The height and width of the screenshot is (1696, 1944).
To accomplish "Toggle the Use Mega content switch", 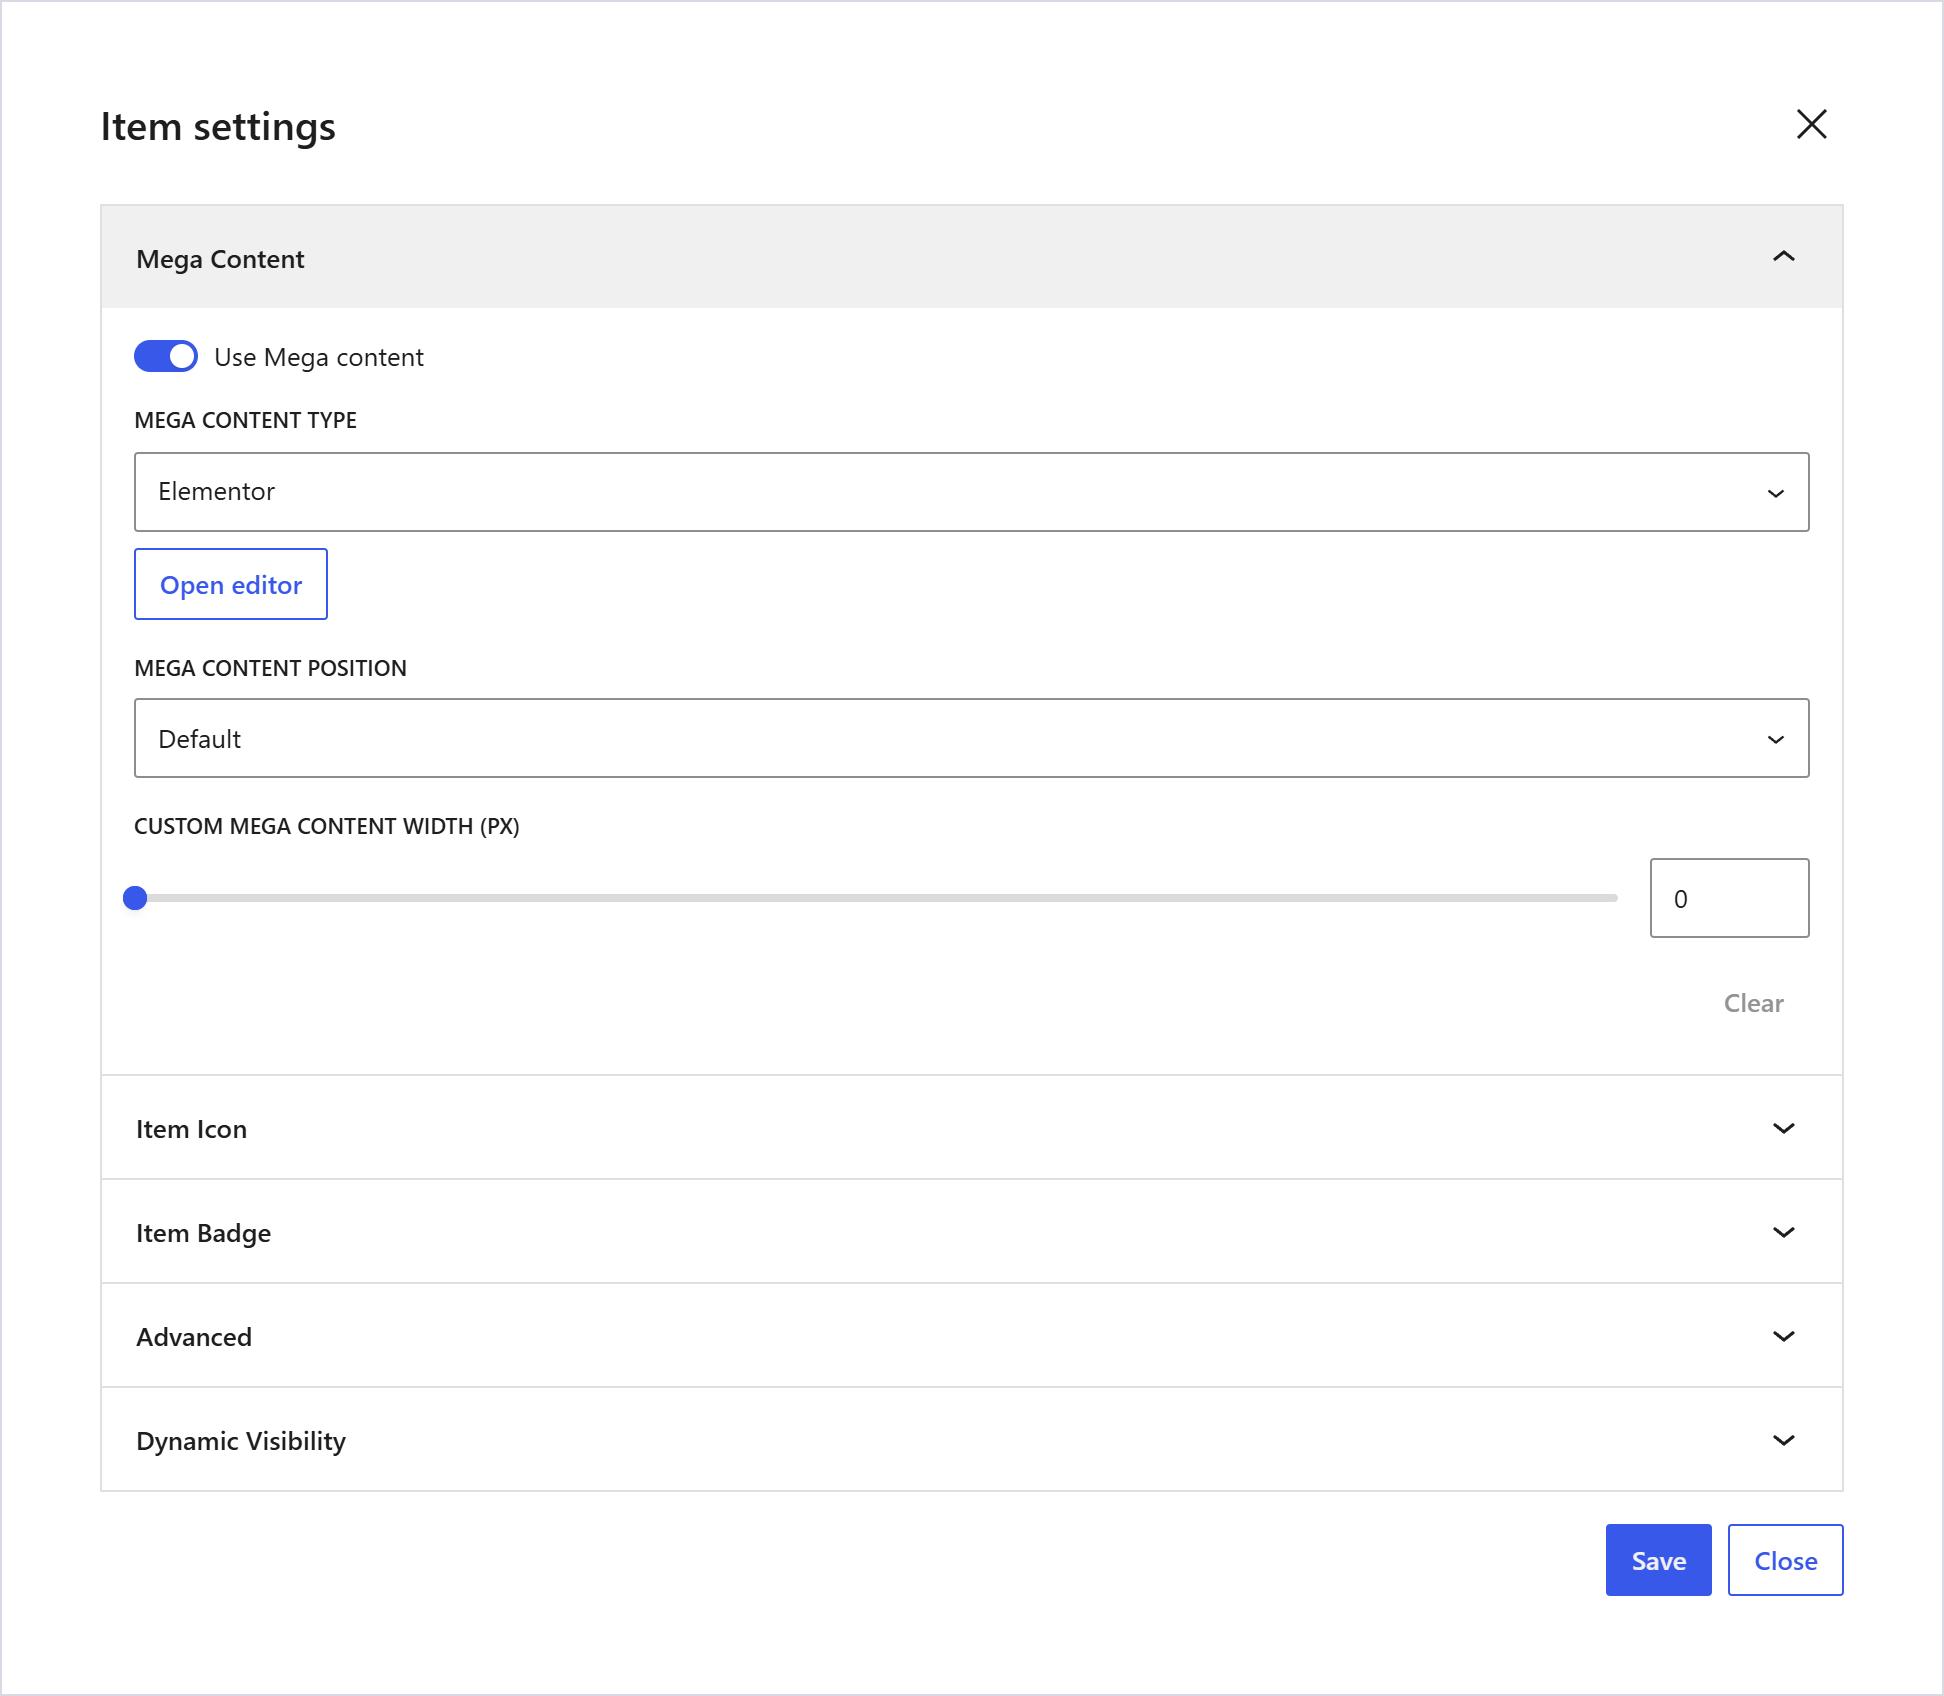I will pos(166,356).
